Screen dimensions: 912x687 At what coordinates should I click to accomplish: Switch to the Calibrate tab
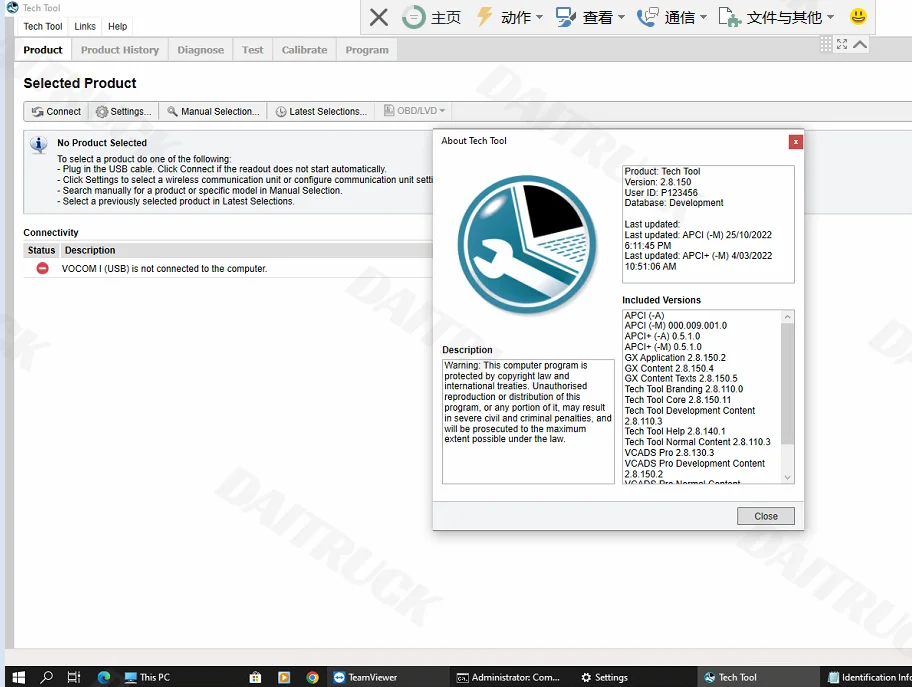tap(304, 50)
